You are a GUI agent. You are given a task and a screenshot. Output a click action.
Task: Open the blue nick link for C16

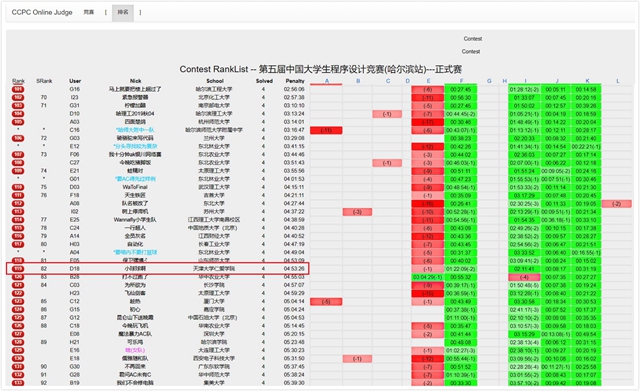135,130
